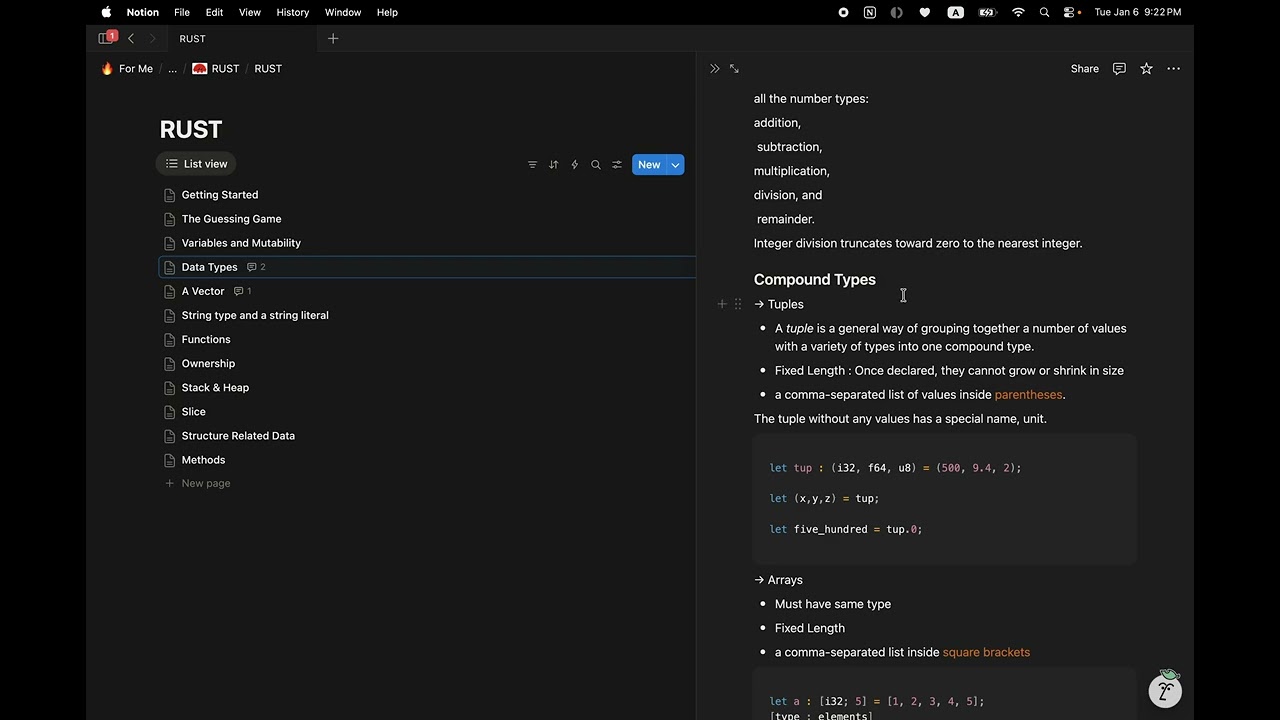This screenshot has width=1280, height=720.
Task: Open the Notion AI assistant avatar
Action: coord(1165,689)
